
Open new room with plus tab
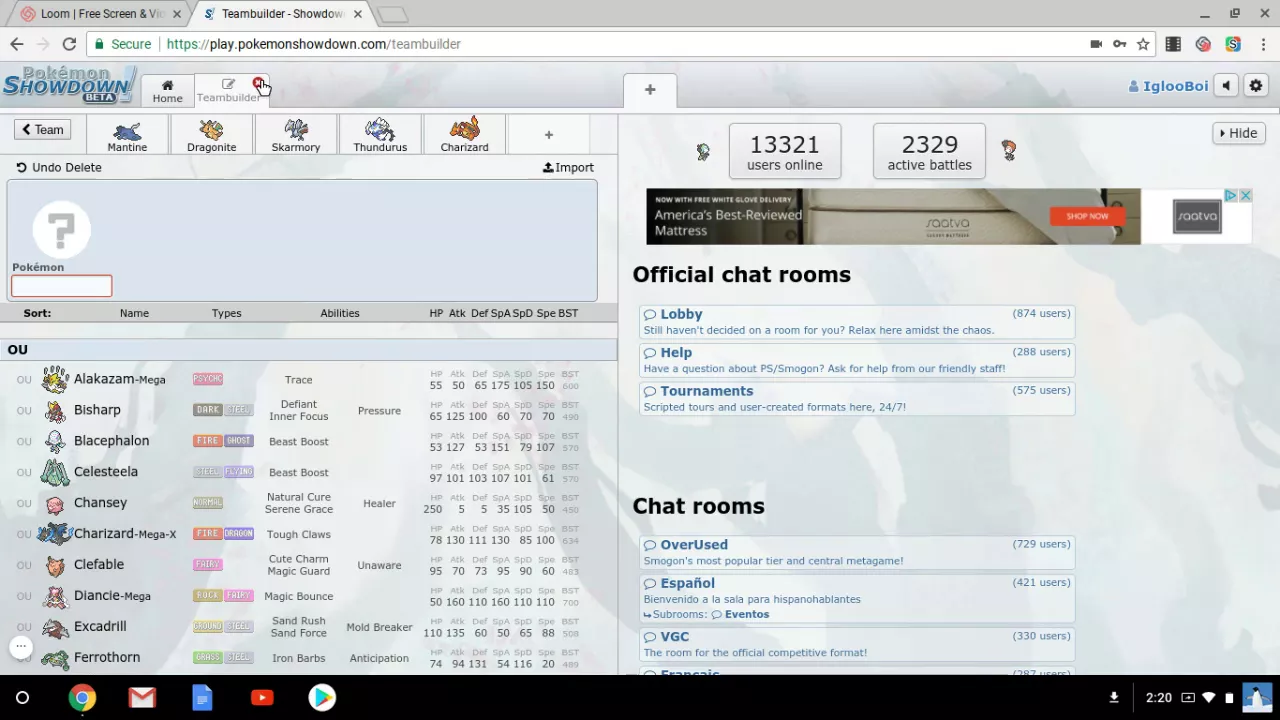coord(650,90)
